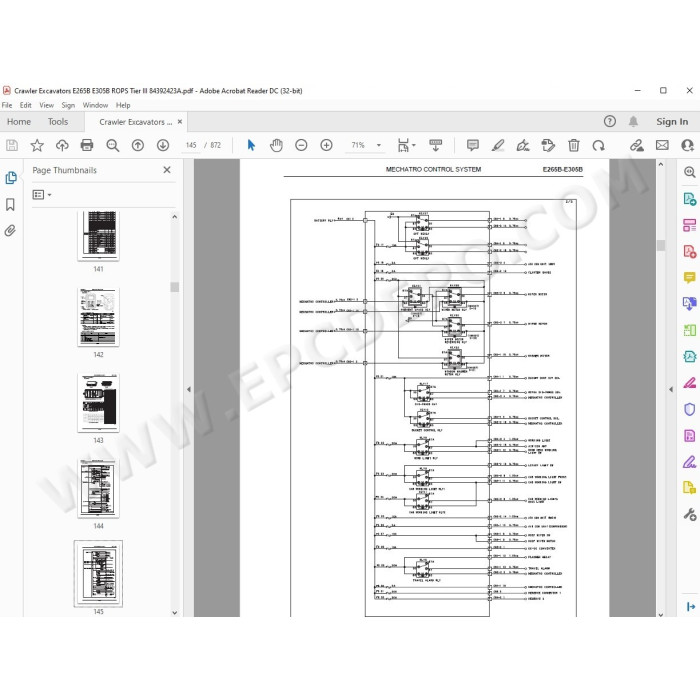Select the page 143 thumbnail
700x700 pixels.
click(98, 403)
